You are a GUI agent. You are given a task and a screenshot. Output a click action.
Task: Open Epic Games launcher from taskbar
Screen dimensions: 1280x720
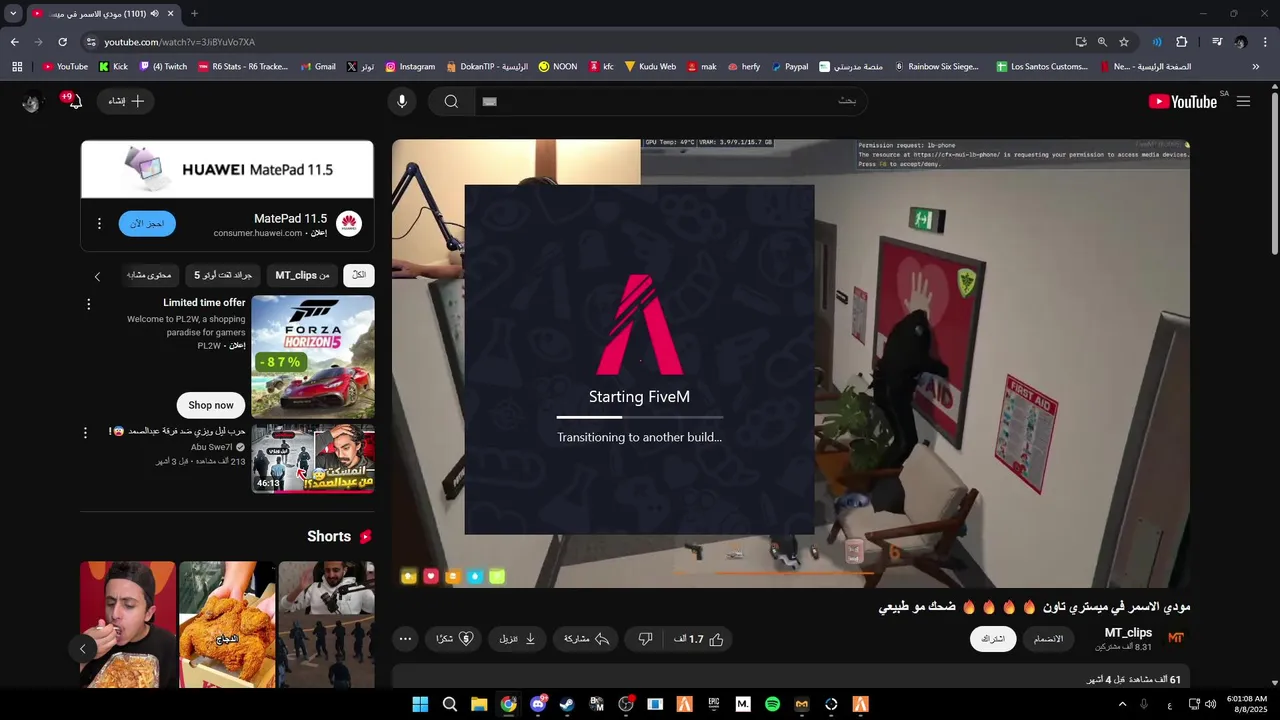pos(714,704)
